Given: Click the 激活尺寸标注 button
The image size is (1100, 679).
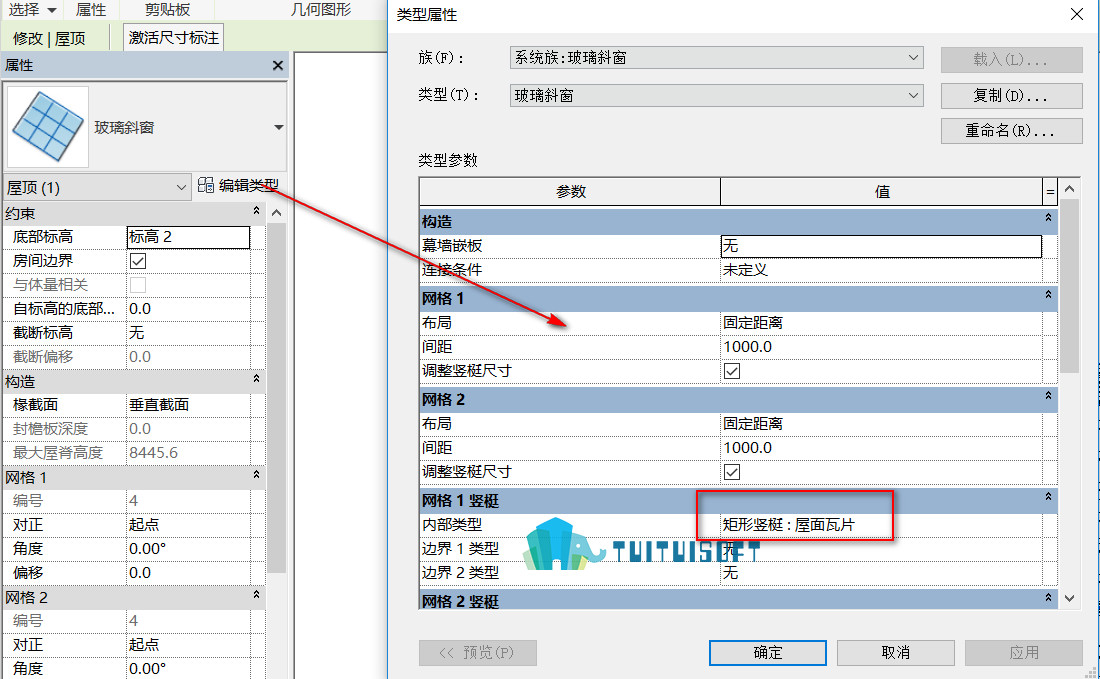Looking at the screenshot, I should coord(174,37).
